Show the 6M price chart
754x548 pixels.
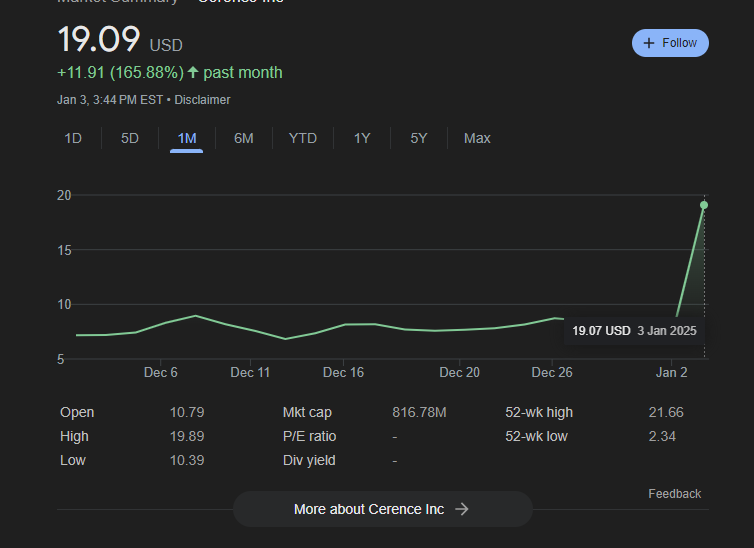243,138
